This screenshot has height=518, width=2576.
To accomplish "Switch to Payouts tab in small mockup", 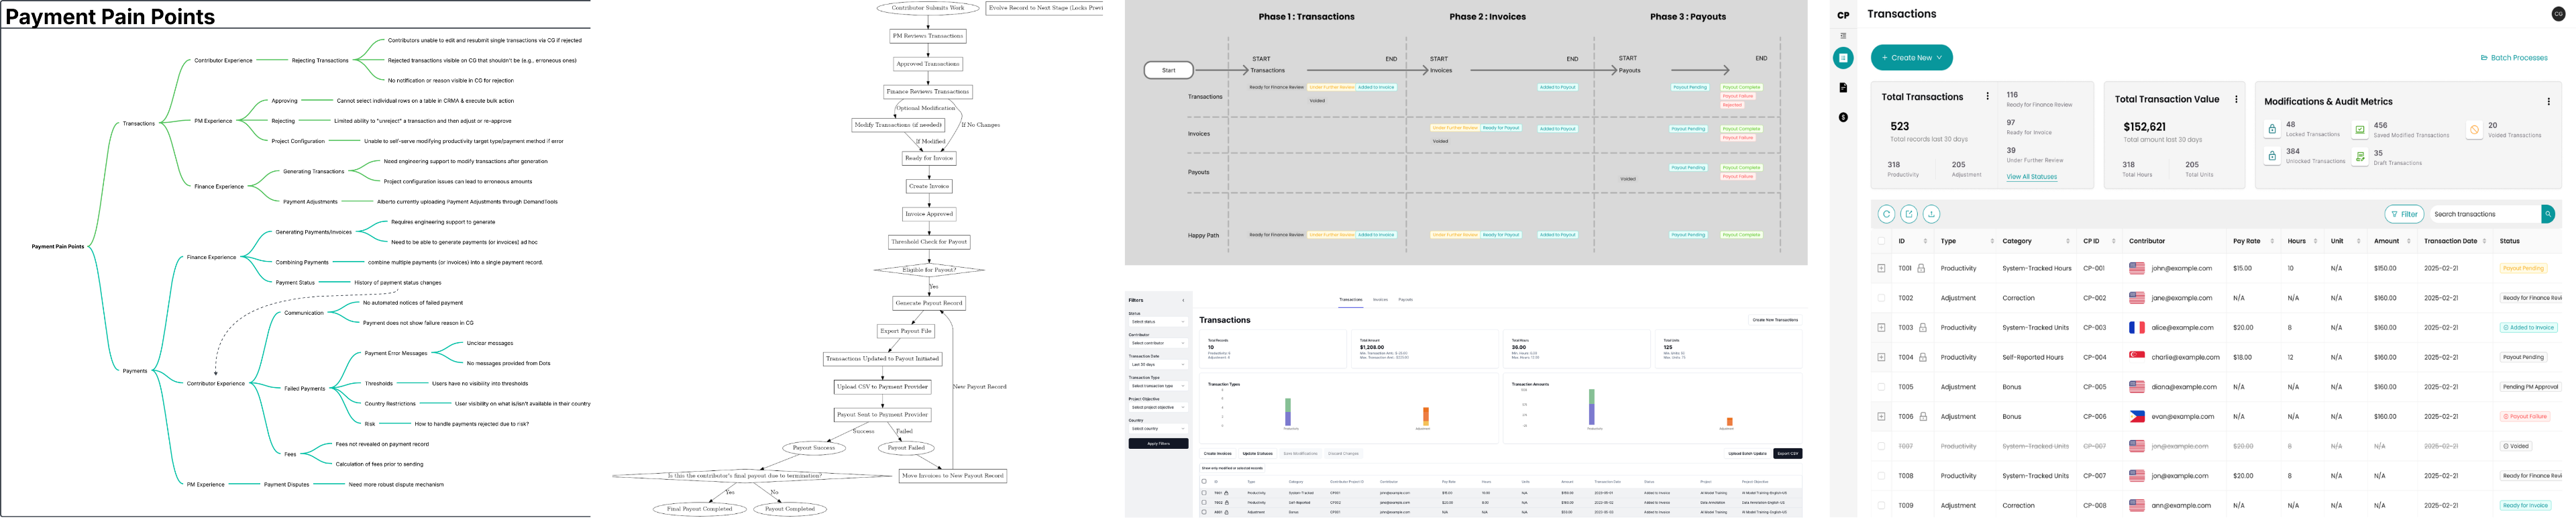I will coord(1405,299).
